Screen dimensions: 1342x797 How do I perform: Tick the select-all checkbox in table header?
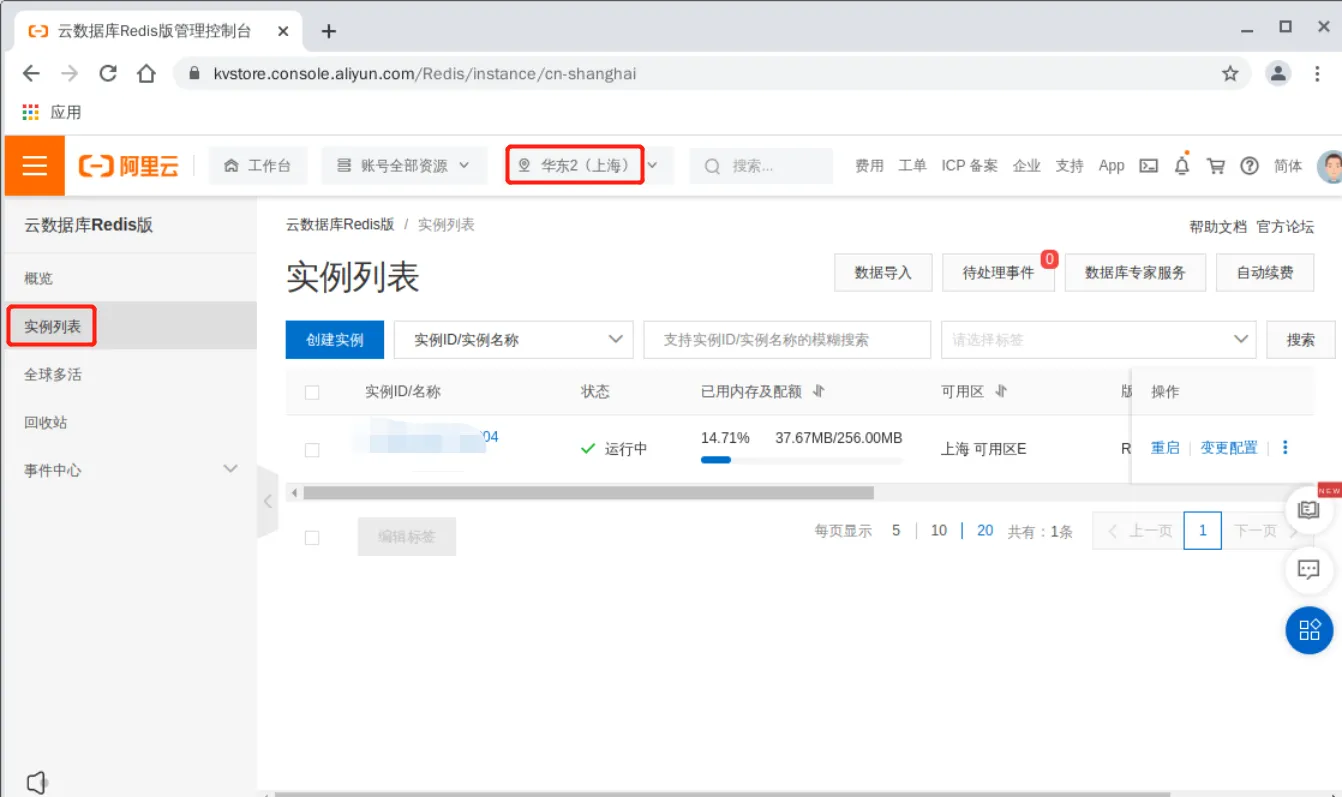pyautogui.click(x=312, y=392)
